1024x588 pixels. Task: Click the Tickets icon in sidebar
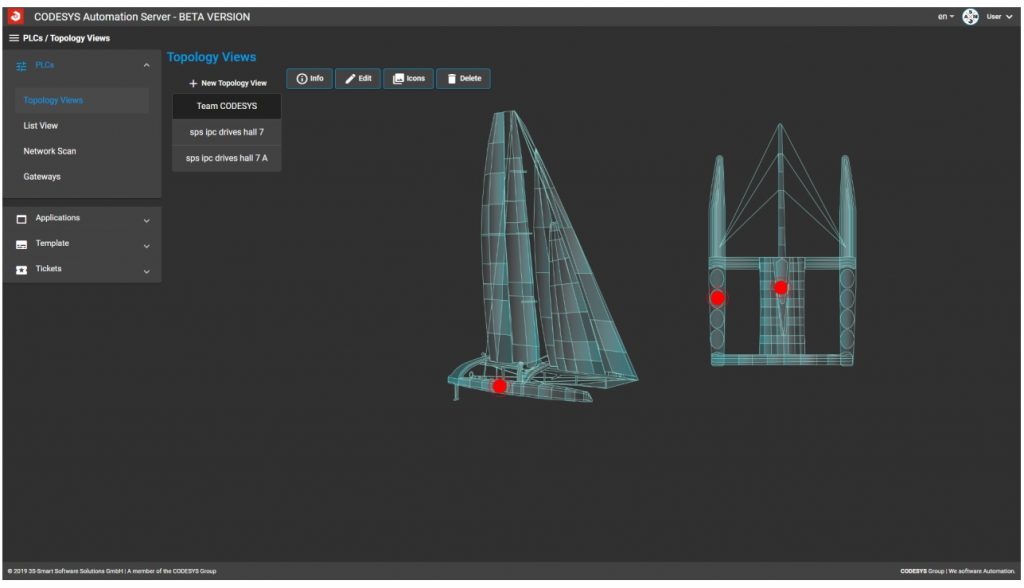point(21,270)
